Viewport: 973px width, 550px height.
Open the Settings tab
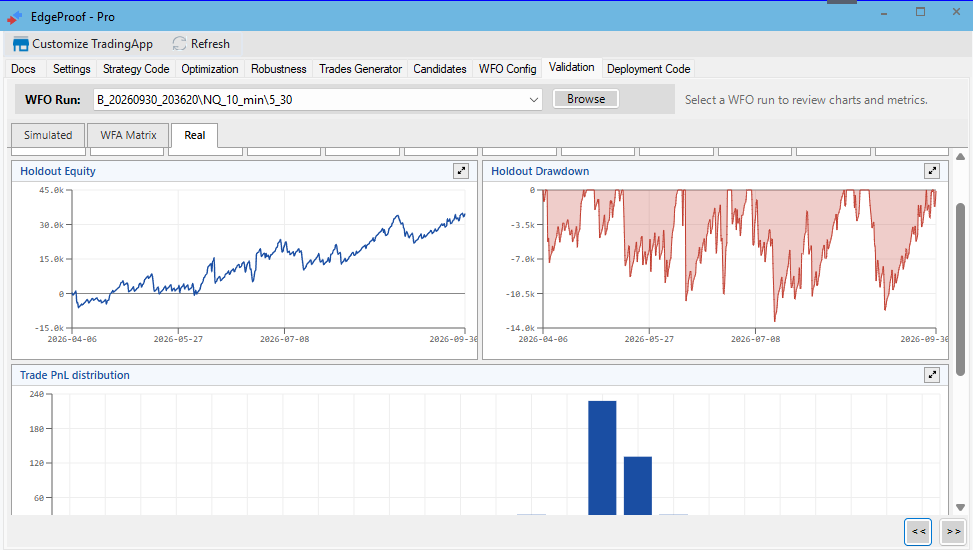click(x=71, y=69)
